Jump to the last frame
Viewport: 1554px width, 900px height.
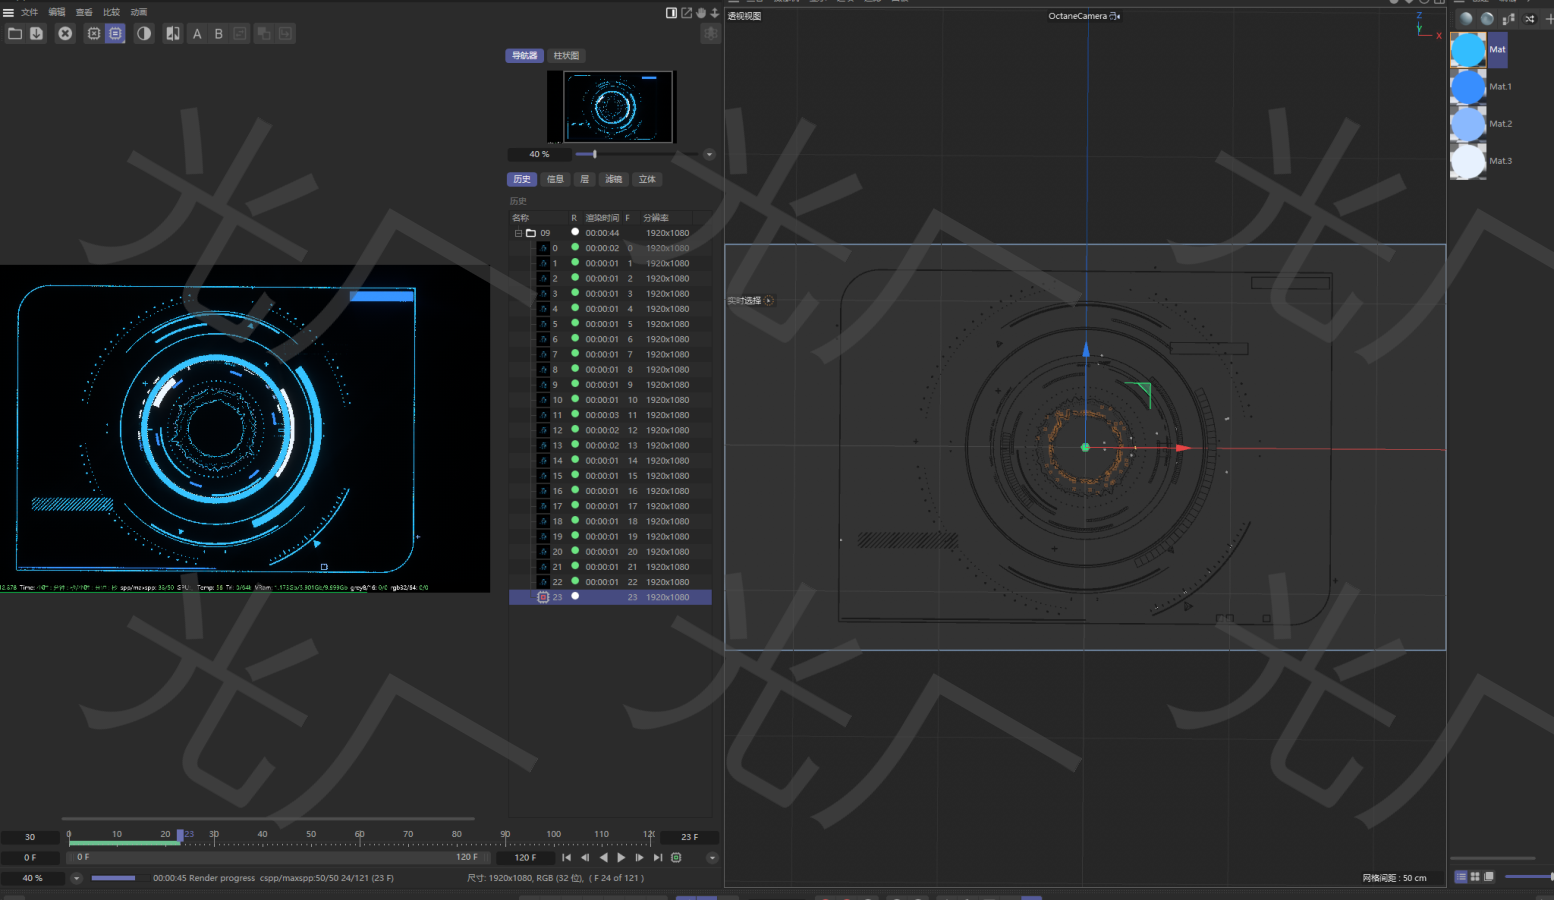658,858
